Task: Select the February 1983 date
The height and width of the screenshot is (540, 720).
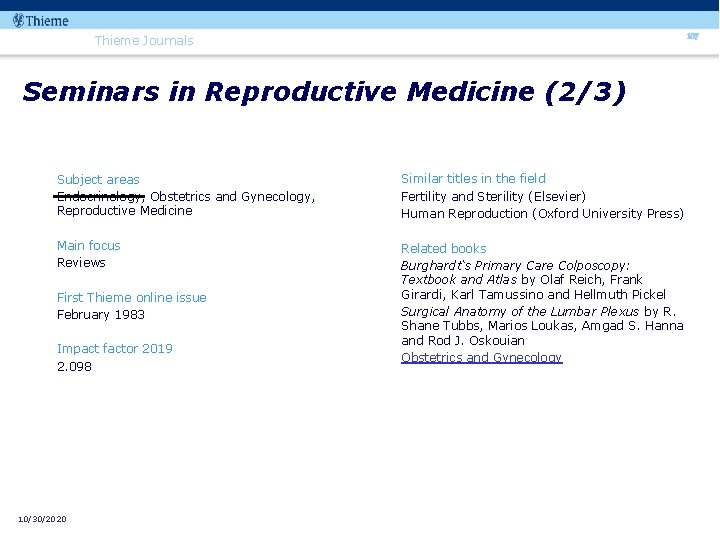Action: [x=101, y=315]
